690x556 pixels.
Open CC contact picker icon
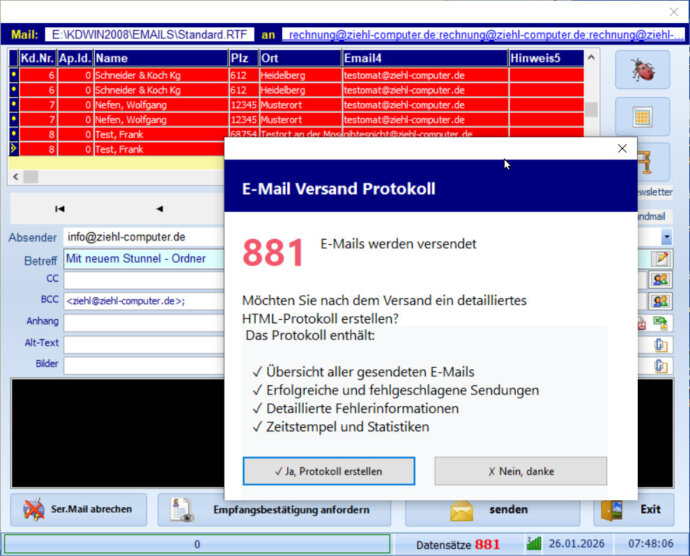click(x=660, y=279)
